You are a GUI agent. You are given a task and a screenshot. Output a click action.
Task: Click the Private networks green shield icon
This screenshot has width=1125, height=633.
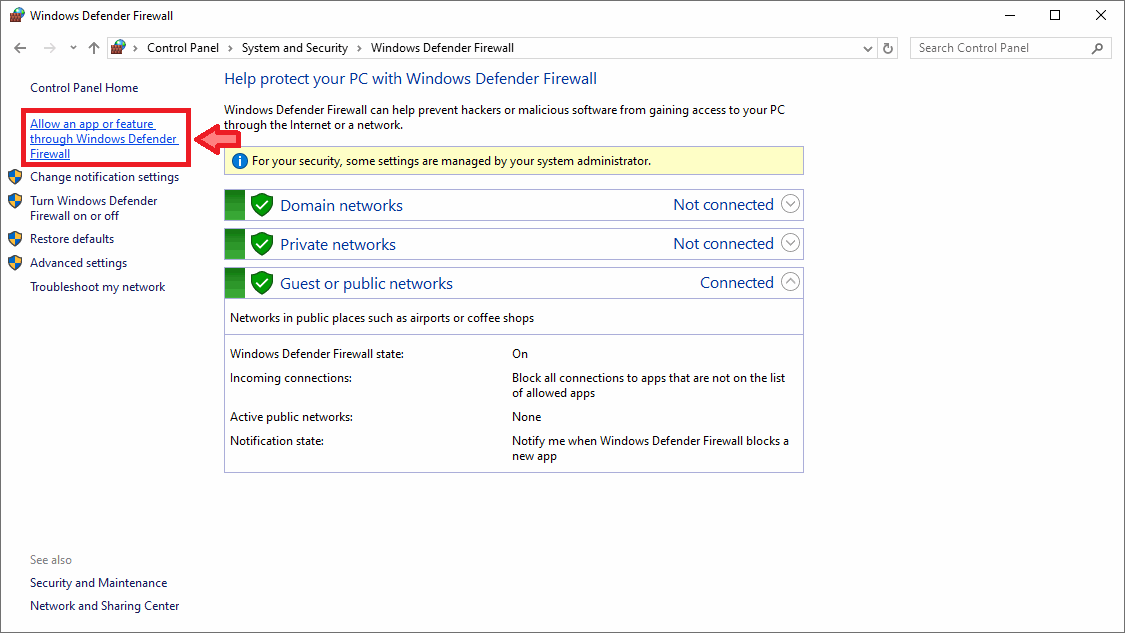[x=262, y=244]
